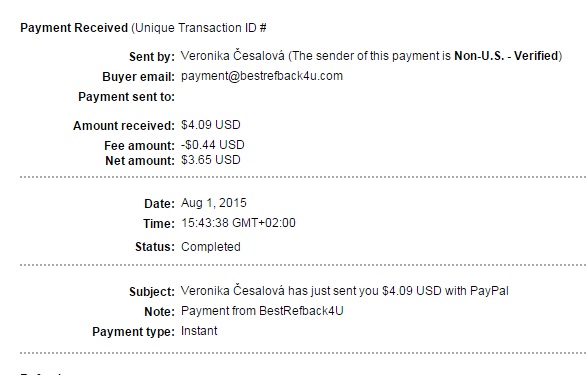Click the date Aug 1, 2015
Image resolution: width=587 pixels, height=375 pixels.
coord(214,203)
